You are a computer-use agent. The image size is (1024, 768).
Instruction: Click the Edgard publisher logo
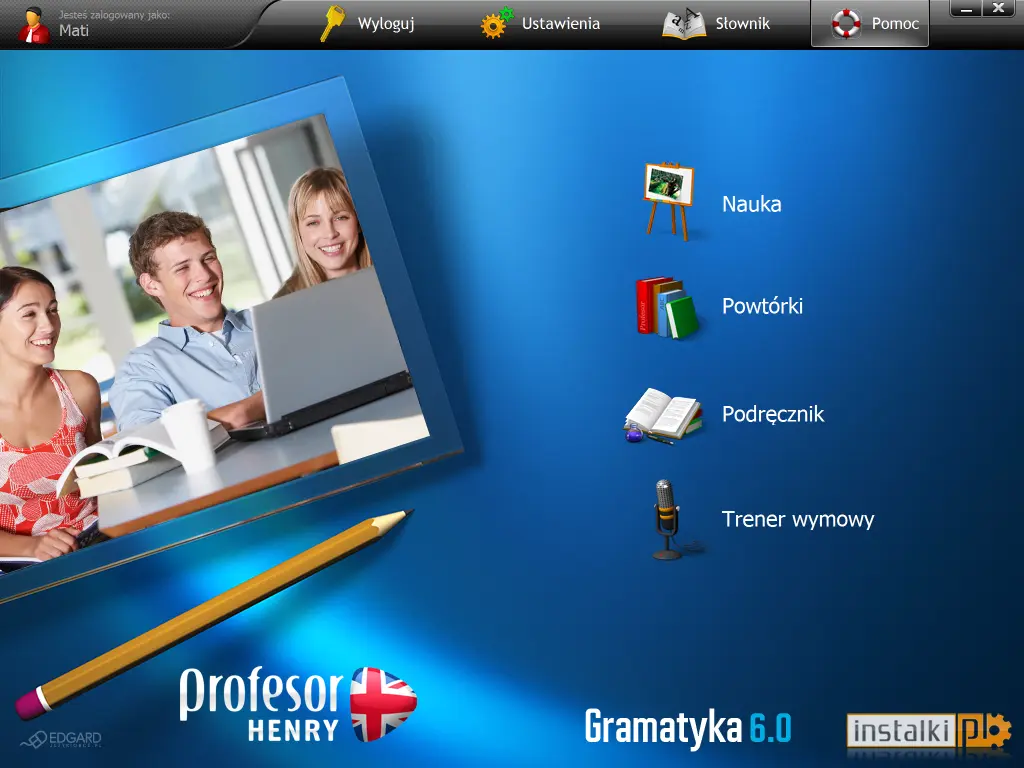61,739
